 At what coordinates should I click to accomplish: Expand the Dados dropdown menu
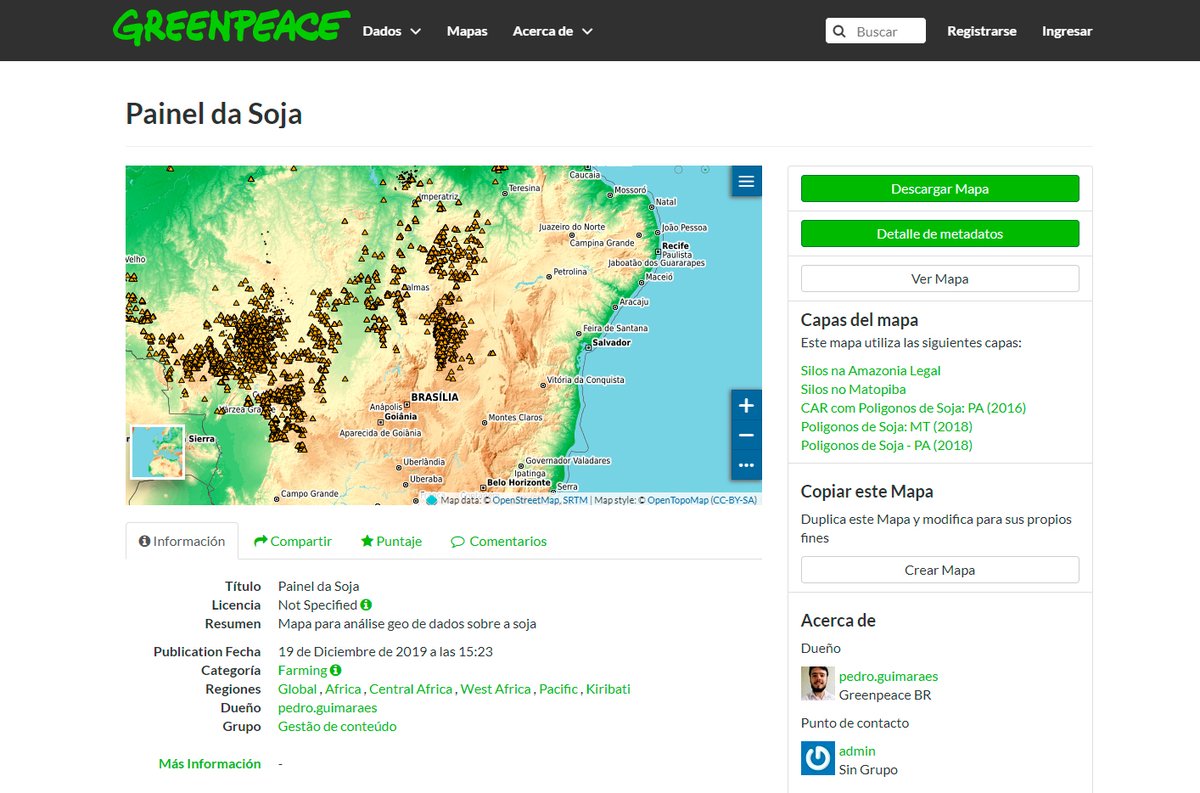pyautogui.click(x=391, y=31)
